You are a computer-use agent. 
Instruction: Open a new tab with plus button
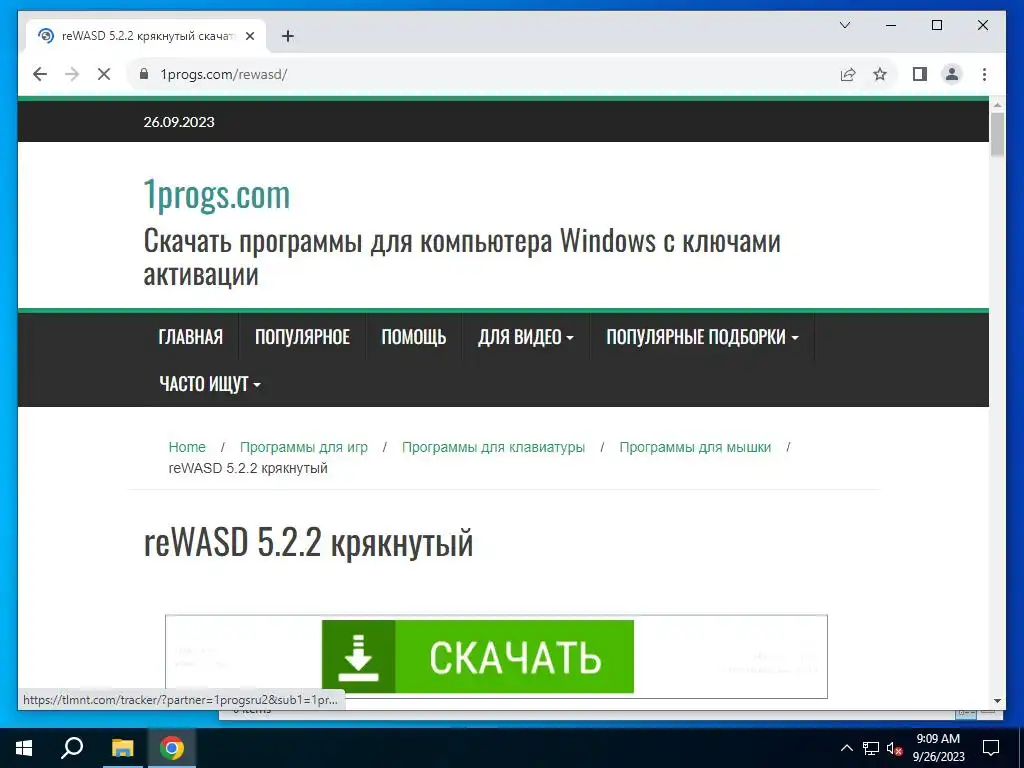coord(287,36)
